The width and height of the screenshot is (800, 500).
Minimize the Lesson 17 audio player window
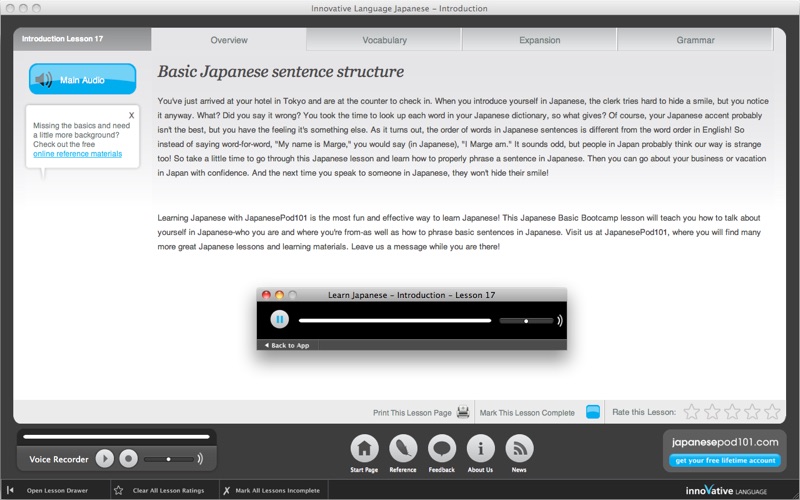[x=279, y=295]
